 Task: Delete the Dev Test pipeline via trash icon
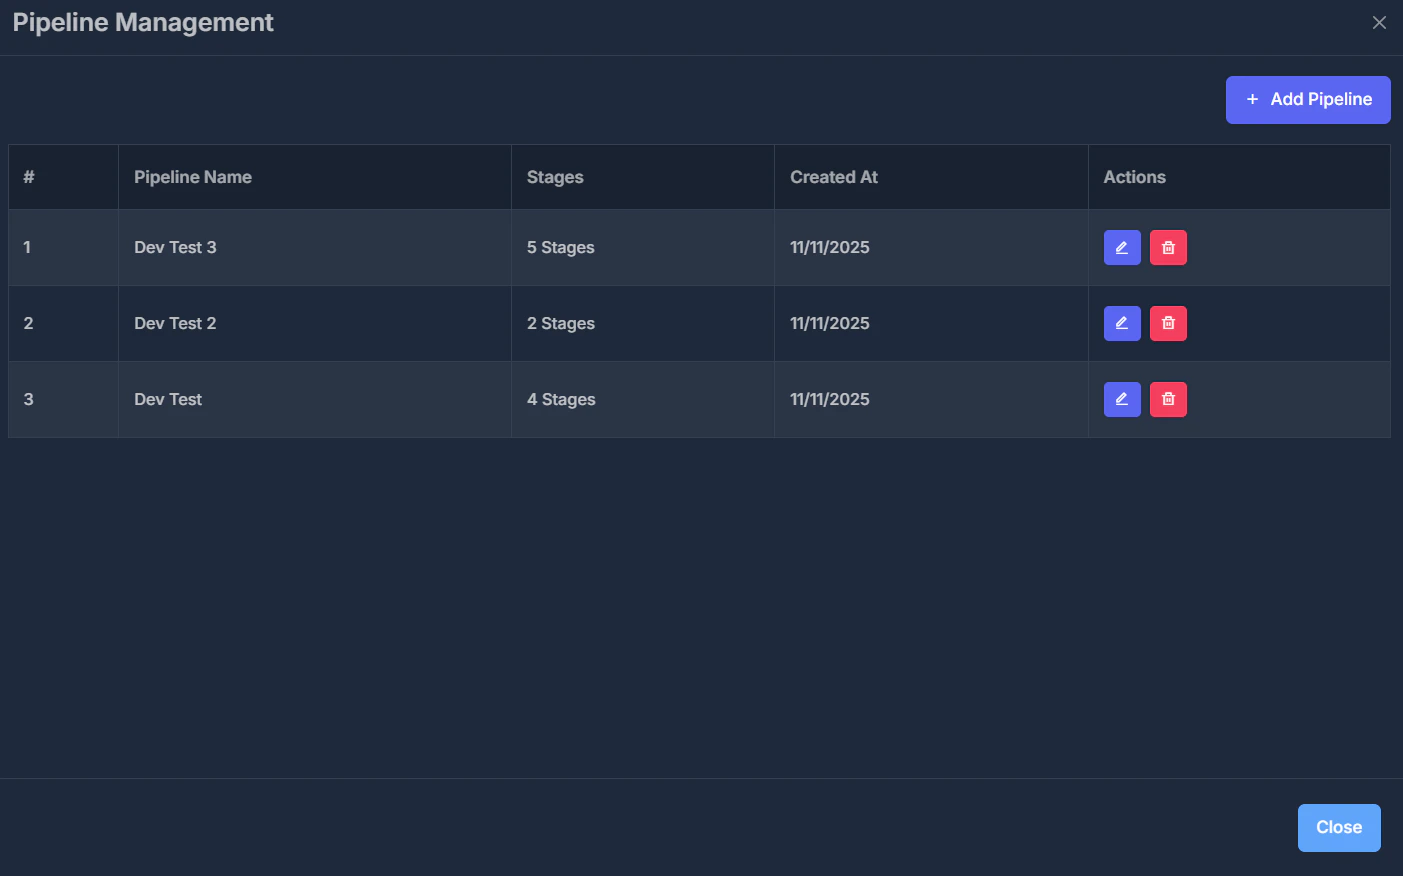[x=1168, y=399]
